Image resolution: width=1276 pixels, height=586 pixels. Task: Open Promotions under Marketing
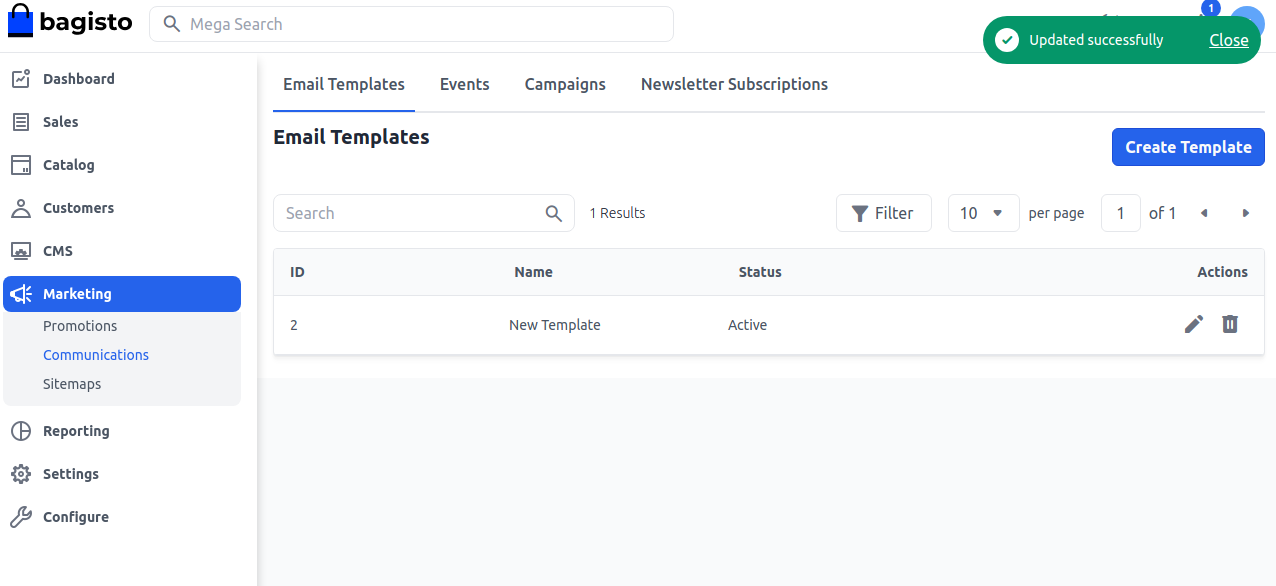(x=80, y=326)
